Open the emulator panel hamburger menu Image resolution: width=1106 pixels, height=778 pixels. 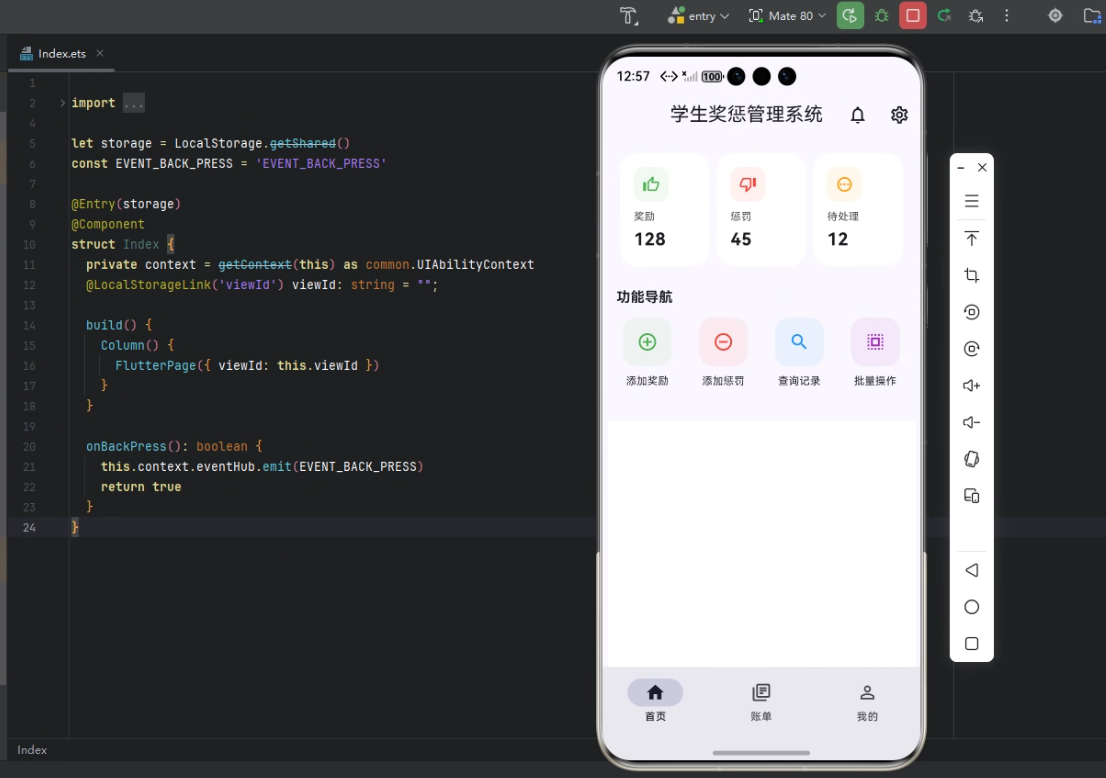pos(971,201)
